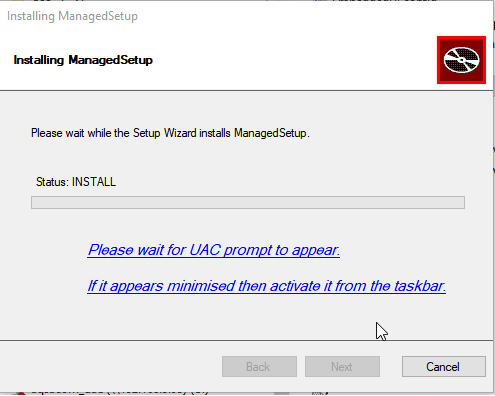Click the grey window title 'Installing ManagedSetup'
Viewport: 495px width, 396px height.
coord(72,16)
